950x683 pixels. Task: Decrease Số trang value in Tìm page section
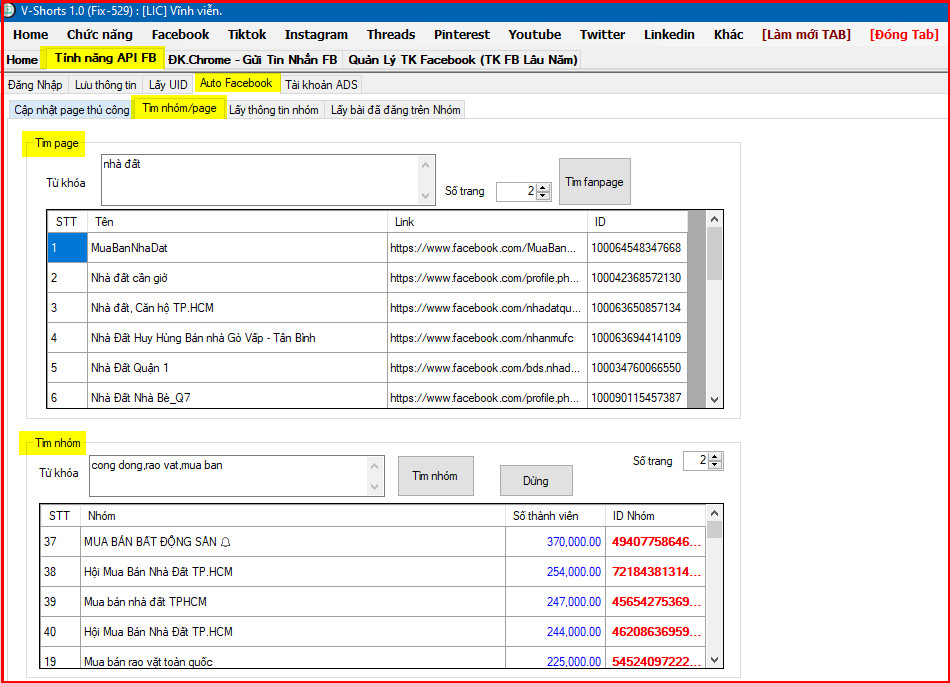(543, 195)
